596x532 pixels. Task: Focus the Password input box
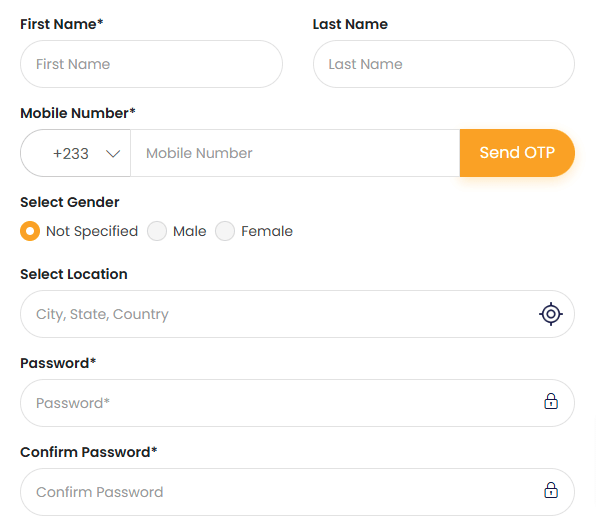(x=297, y=403)
